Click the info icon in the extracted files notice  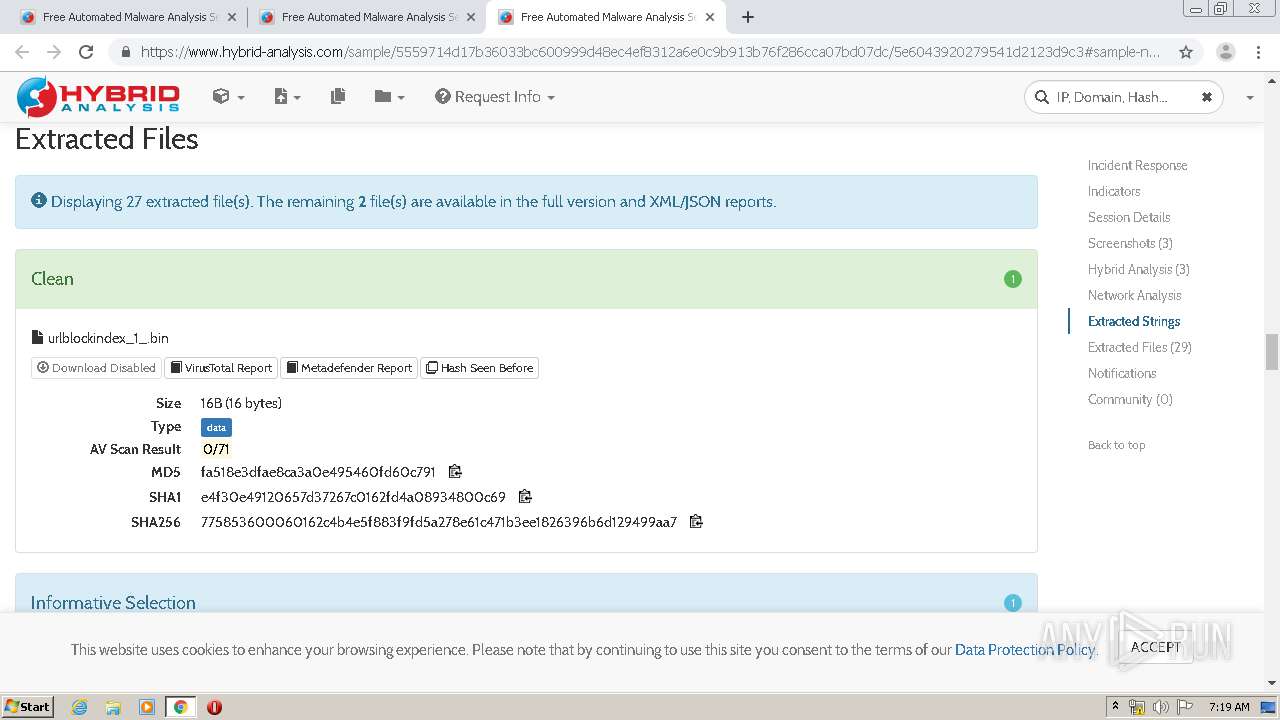[x=39, y=201]
